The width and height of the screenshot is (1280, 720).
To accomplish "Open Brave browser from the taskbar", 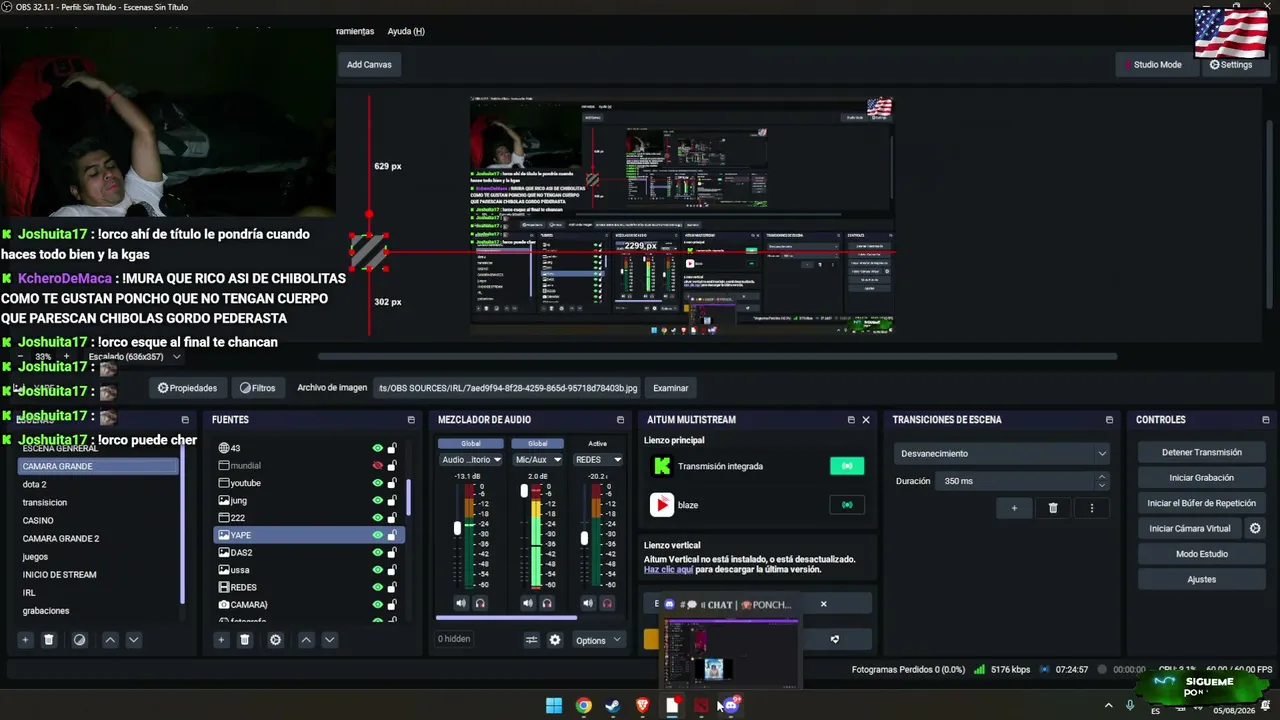I will 642,706.
